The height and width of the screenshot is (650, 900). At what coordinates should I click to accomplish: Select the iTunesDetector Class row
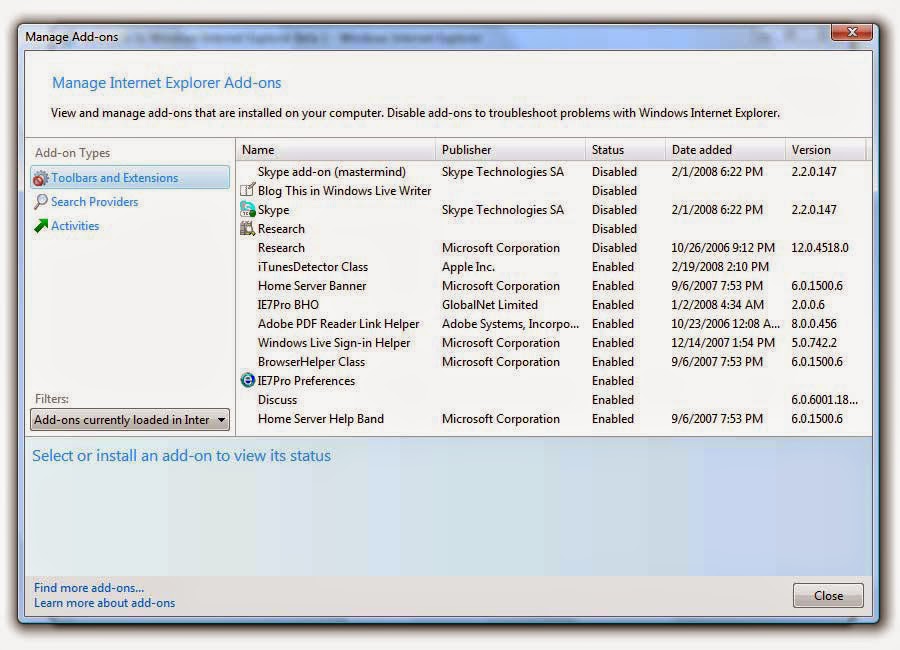coord(551,266)
